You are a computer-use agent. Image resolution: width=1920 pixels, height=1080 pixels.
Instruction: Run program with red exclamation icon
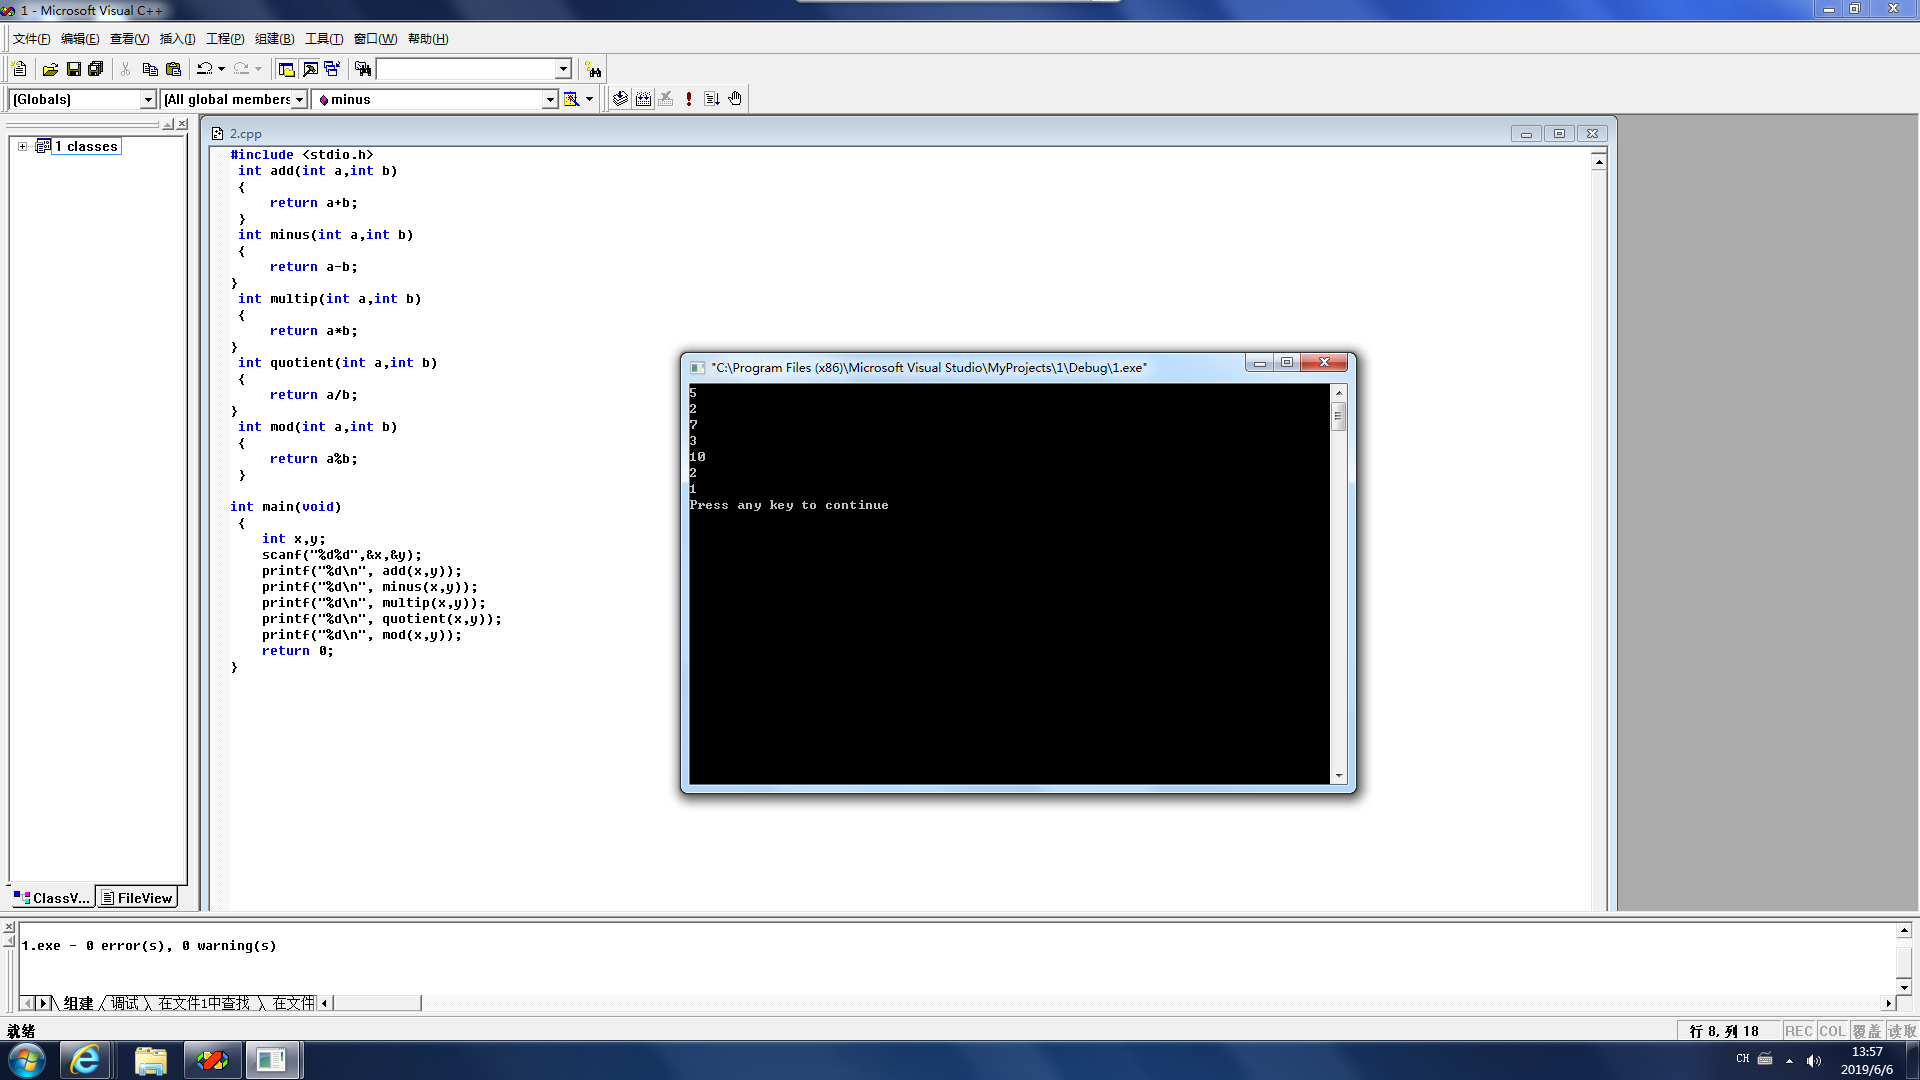689,99
